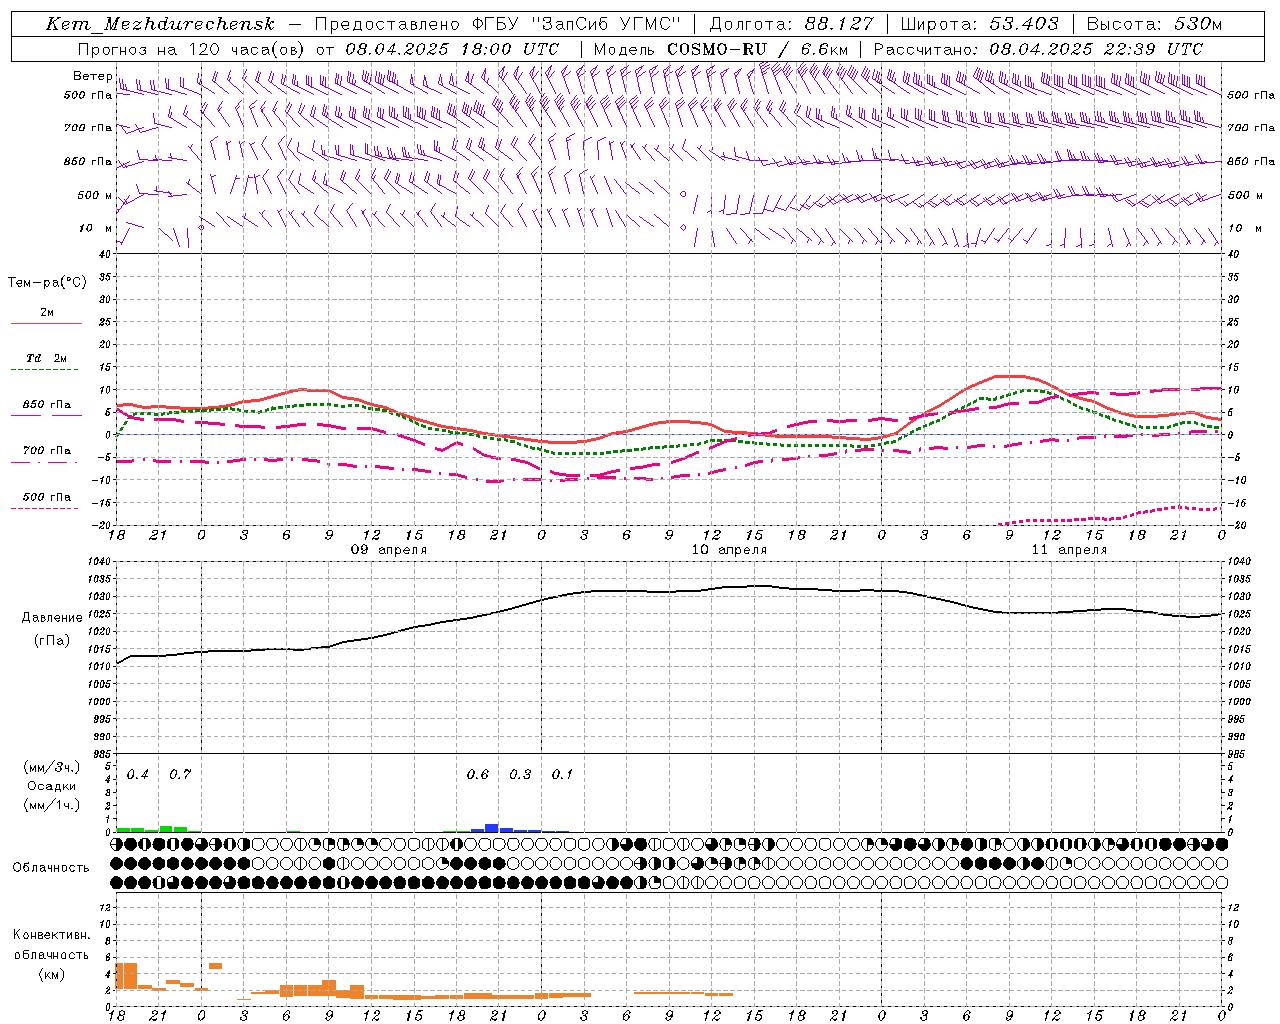Click the (мм/3ч.) precipitation unit label

click(x=51, y=767)
